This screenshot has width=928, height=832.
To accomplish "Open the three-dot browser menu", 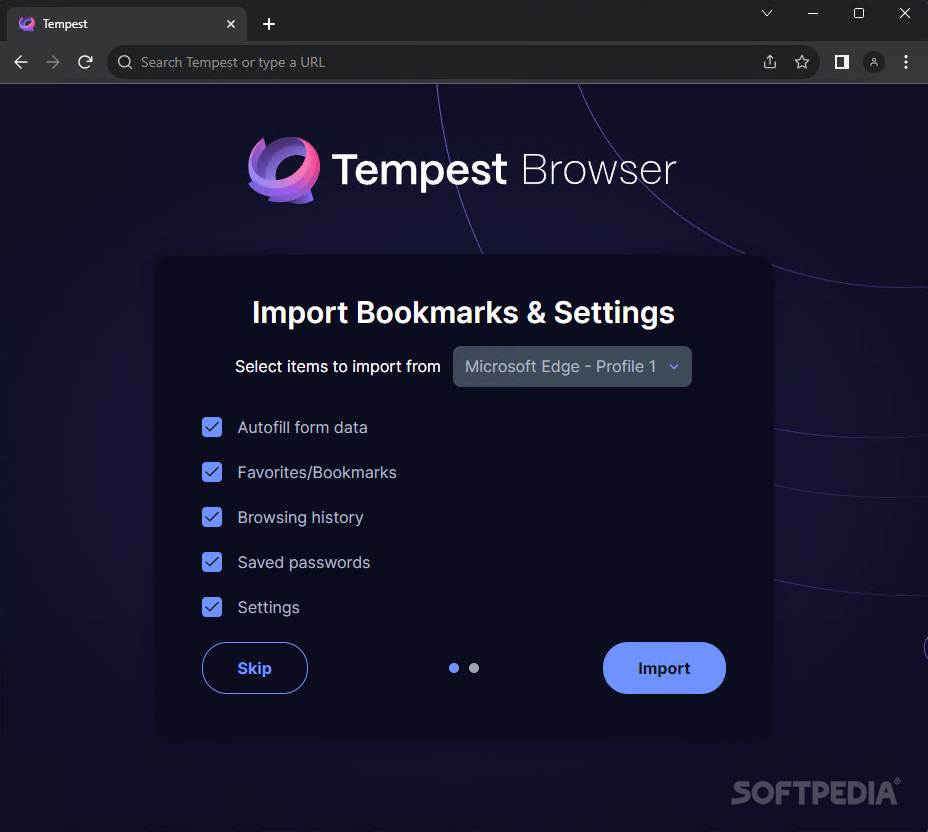I will pyautogui.click(x=906, y=62).
